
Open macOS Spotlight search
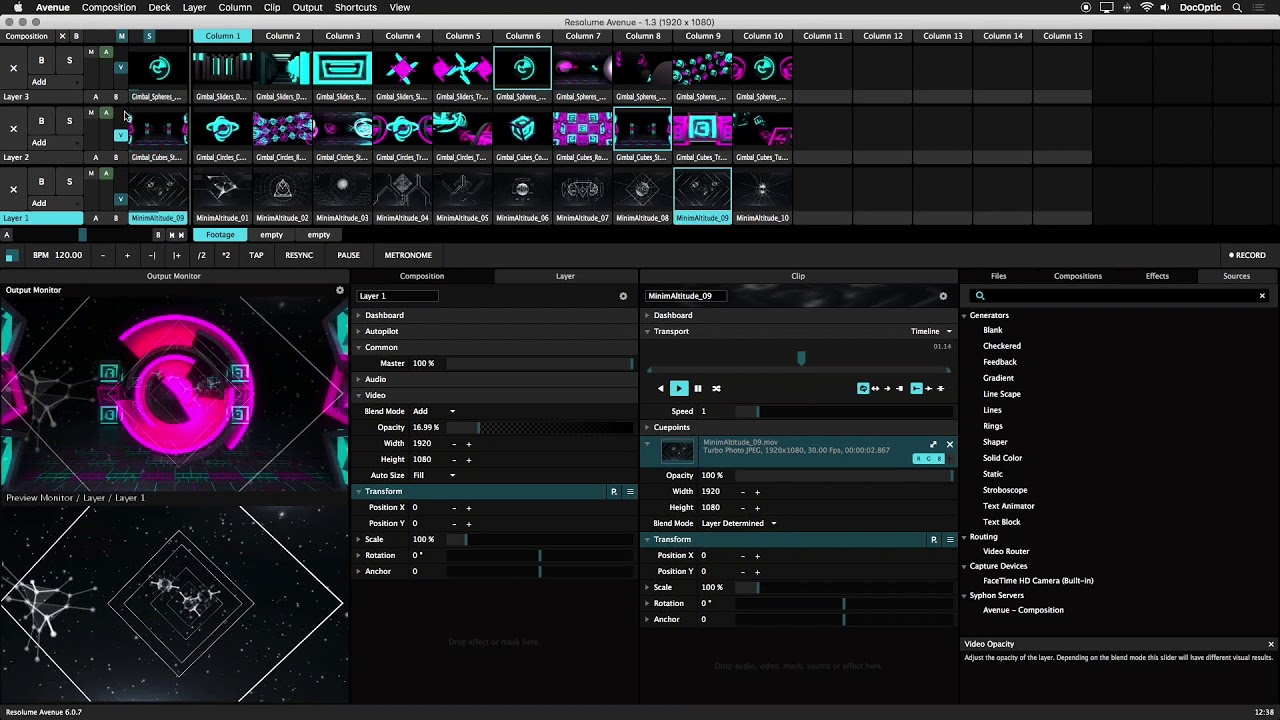1237,7
